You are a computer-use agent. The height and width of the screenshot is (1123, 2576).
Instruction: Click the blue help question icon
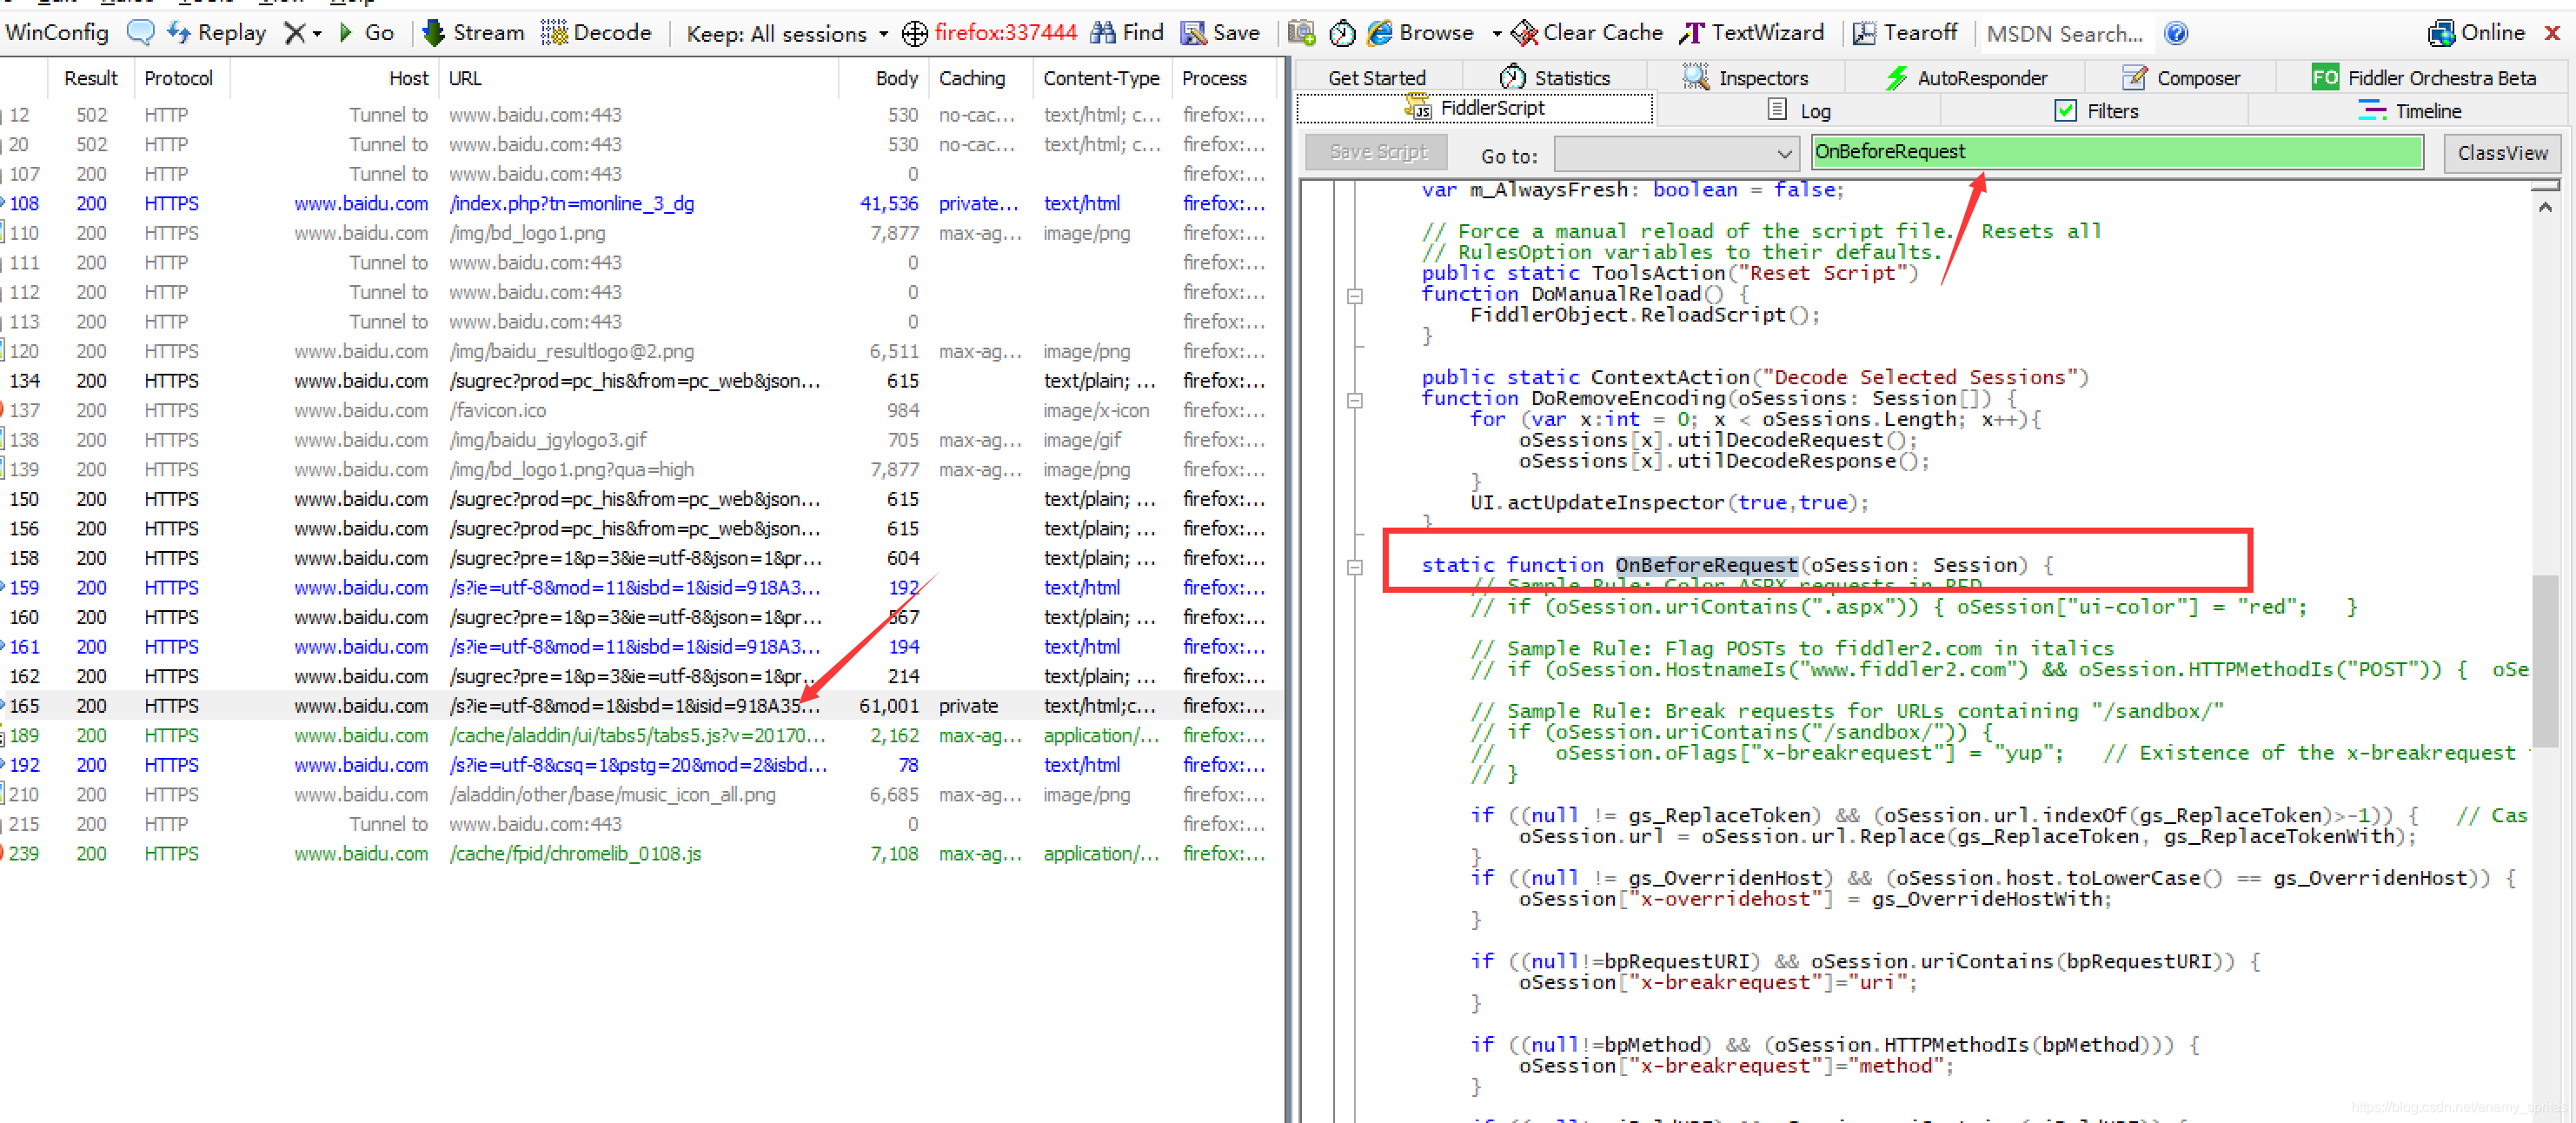tap(2176, 33)
